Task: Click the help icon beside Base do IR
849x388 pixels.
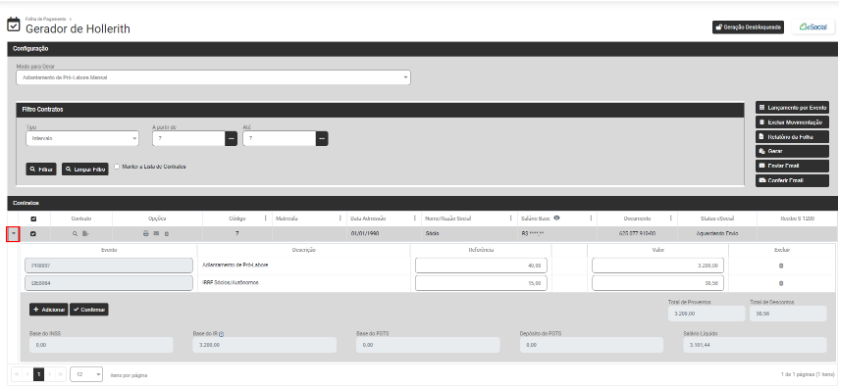Action: tap(222, 334)
